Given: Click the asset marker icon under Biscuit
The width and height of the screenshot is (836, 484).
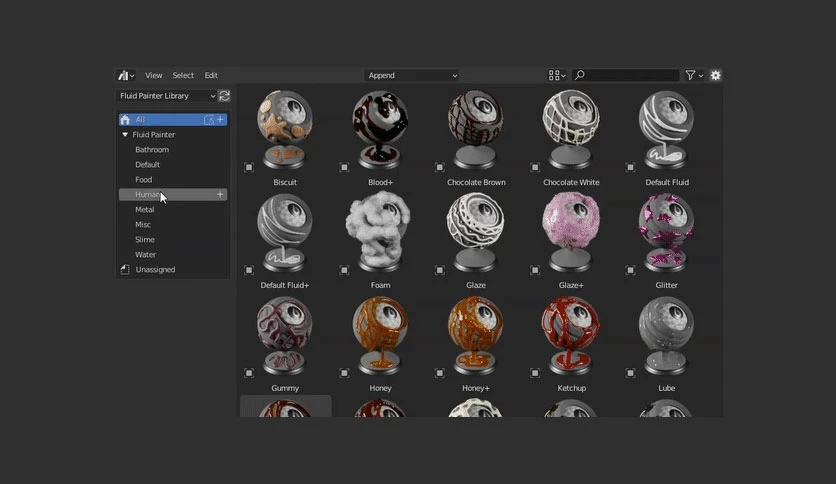Looking at the screenshot, I should [249, 167].
